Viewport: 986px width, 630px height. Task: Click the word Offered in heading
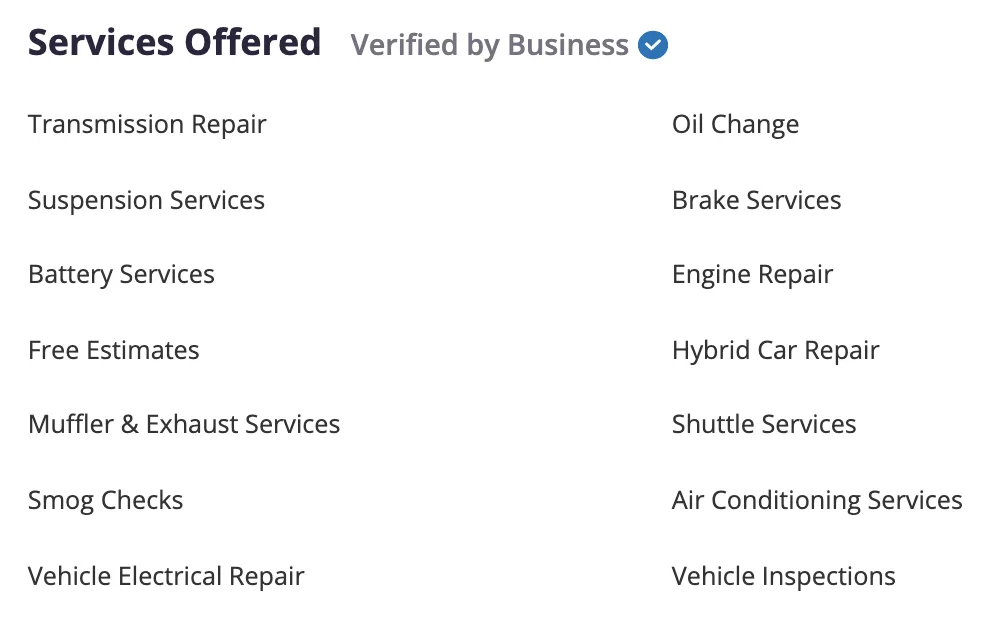pos(253,43)
